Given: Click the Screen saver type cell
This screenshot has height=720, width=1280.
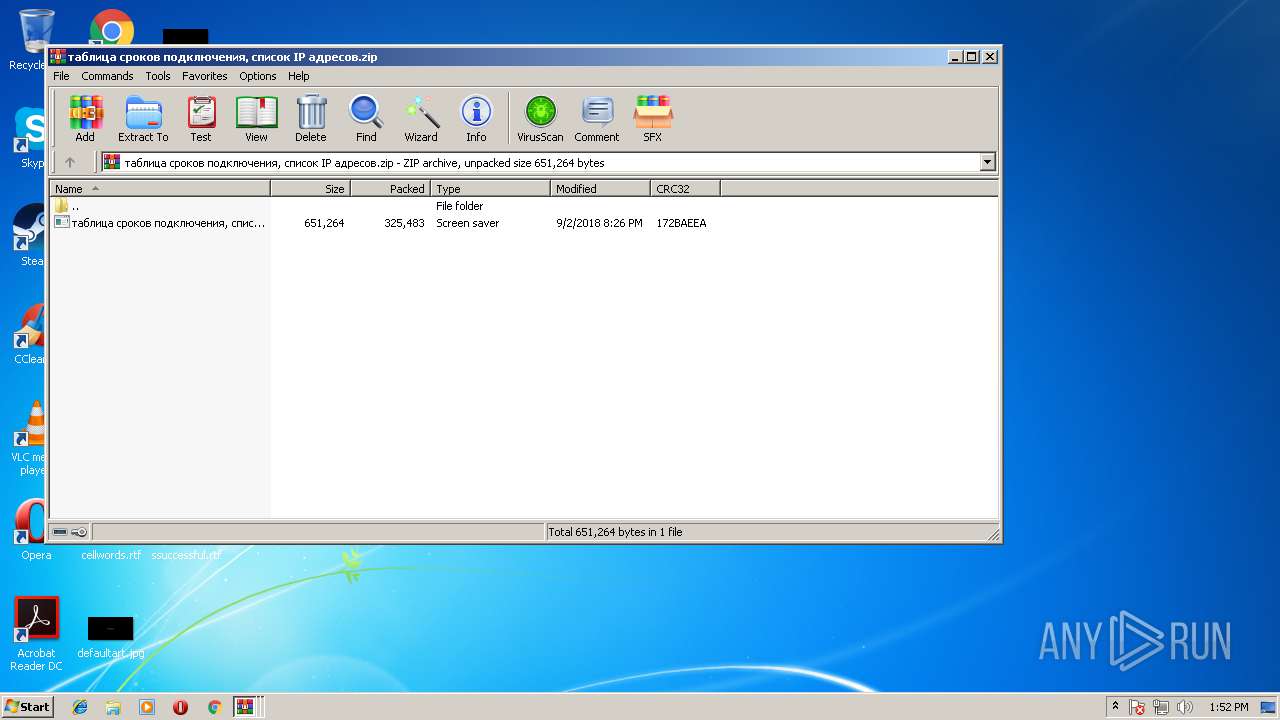Looking at the screenshot, I should tap(467, 223).
